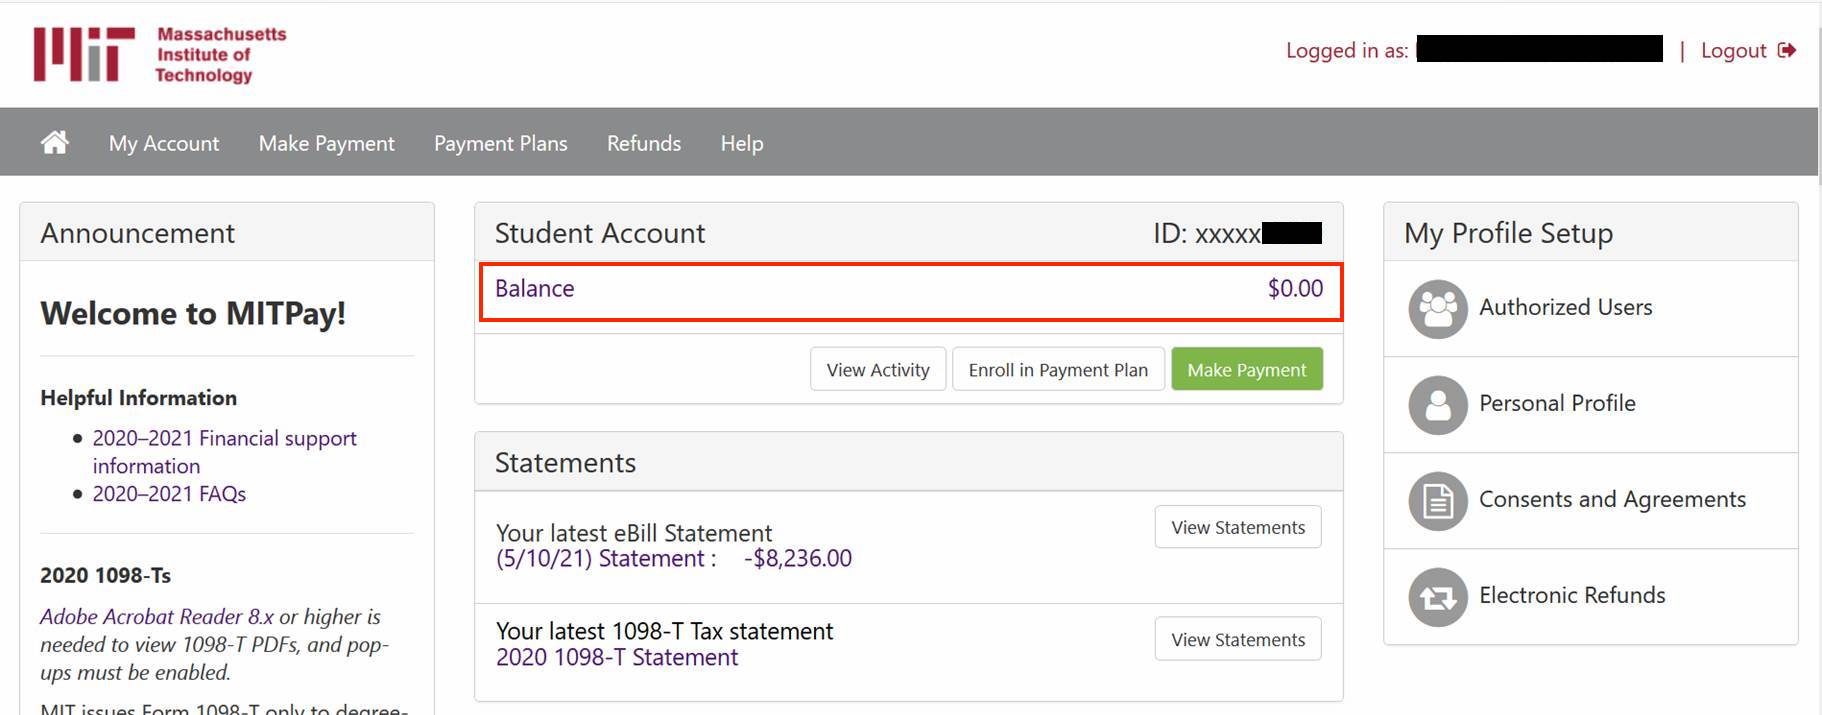This screenshot has height=715, width=1822.
Task: Click the Adobe Acrobat Reader 8.x text
Action: click(x=156, y=617)
